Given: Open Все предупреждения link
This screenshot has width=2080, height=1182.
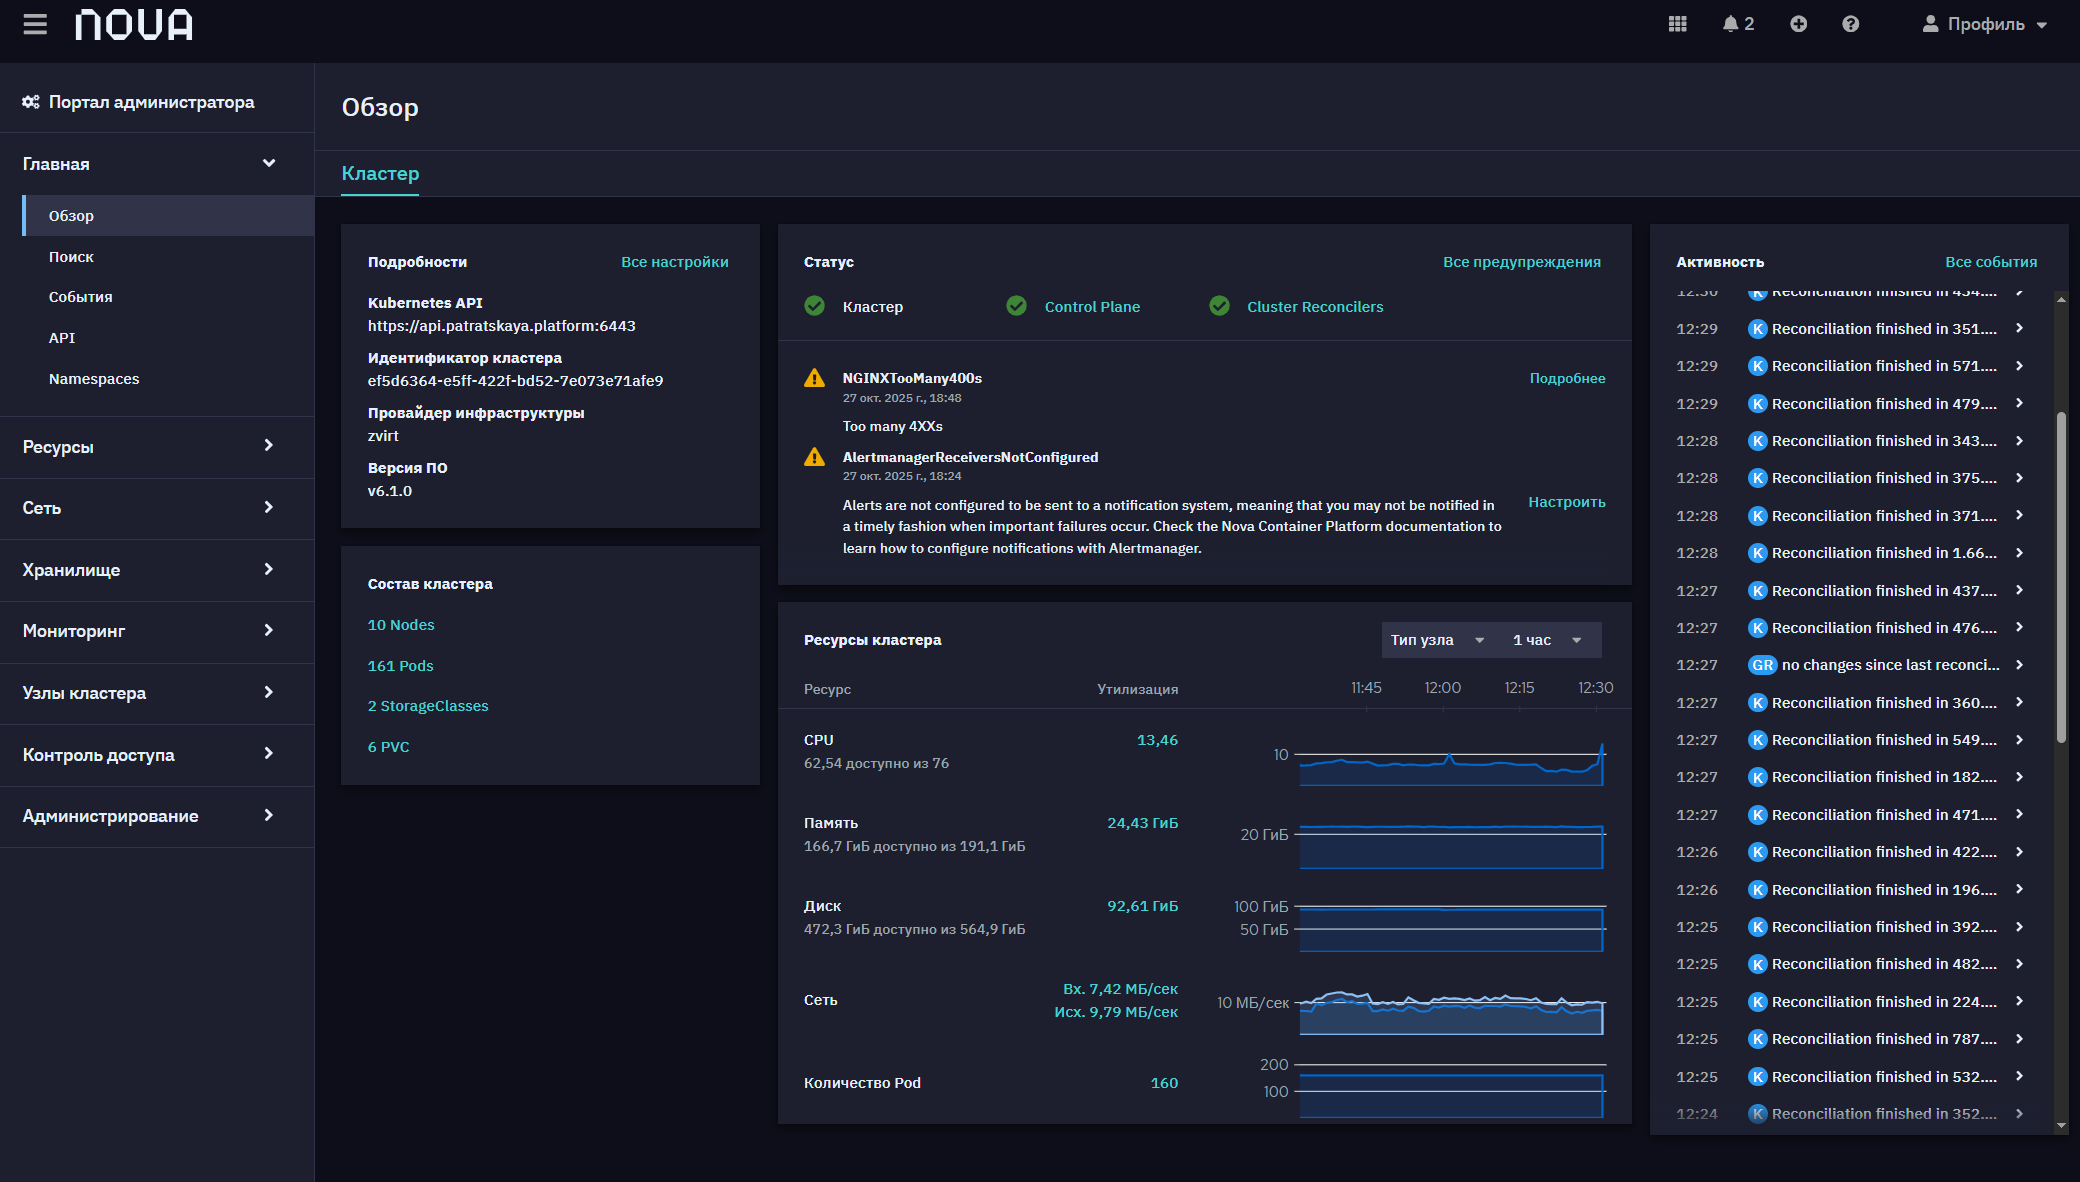Looking at the screenshot, I should click(1521, 262).
